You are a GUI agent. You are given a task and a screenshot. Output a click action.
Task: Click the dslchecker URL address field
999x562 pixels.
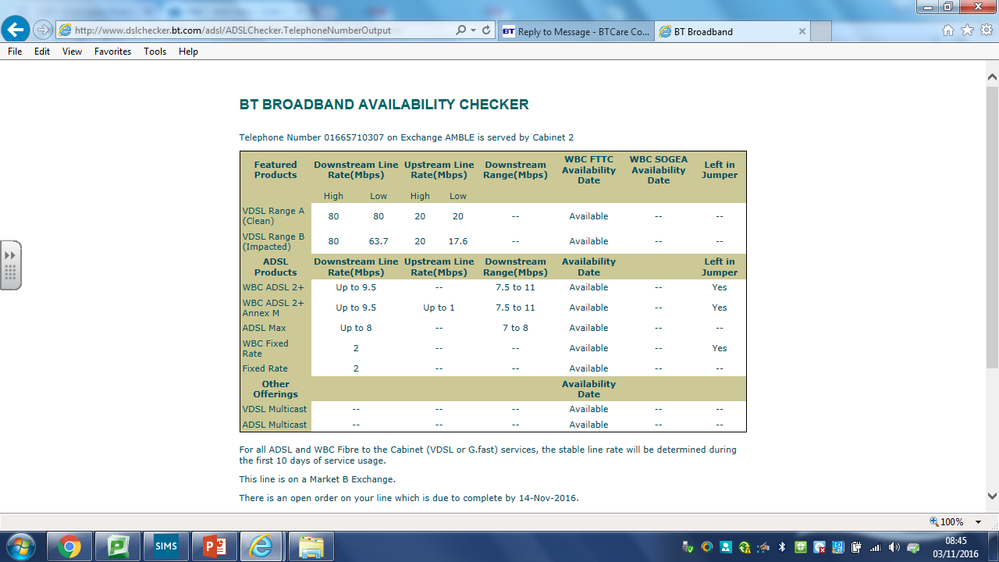[x=255, y=30]
